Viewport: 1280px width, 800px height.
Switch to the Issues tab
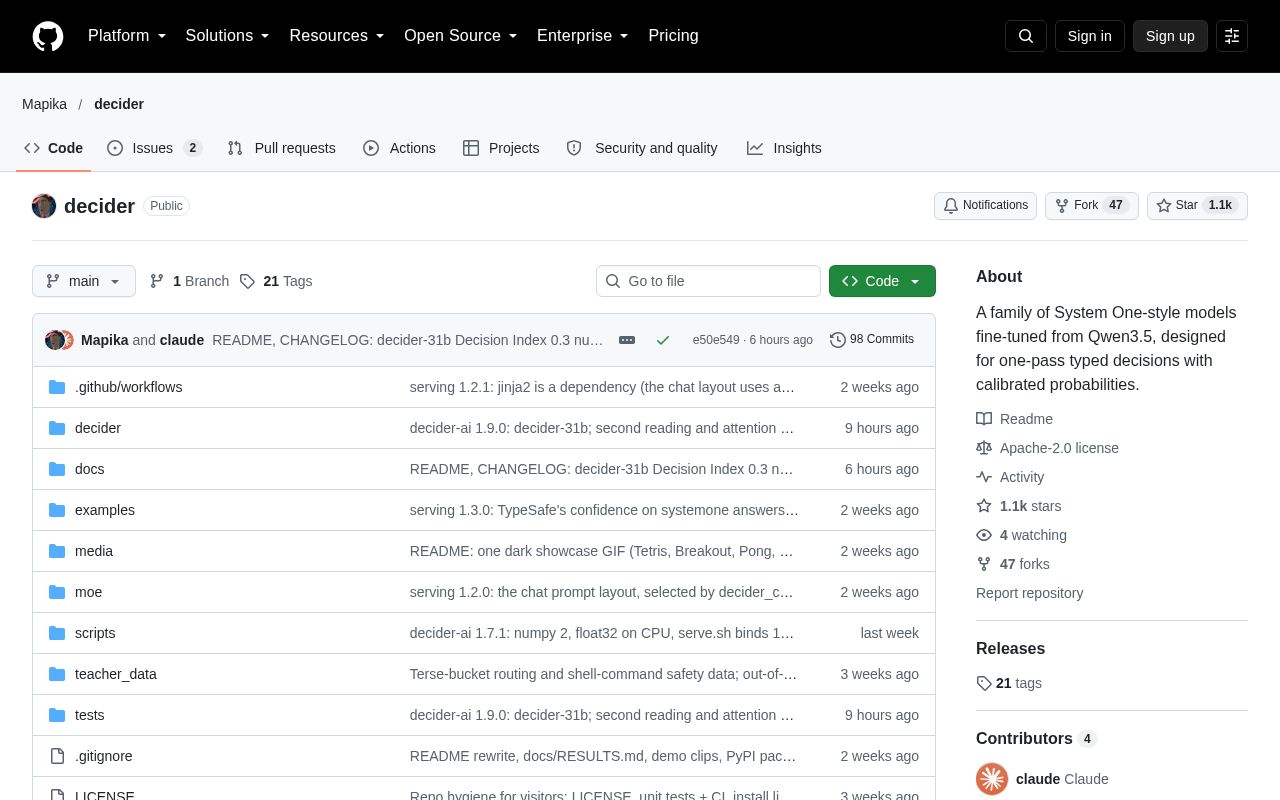(155, 148)
